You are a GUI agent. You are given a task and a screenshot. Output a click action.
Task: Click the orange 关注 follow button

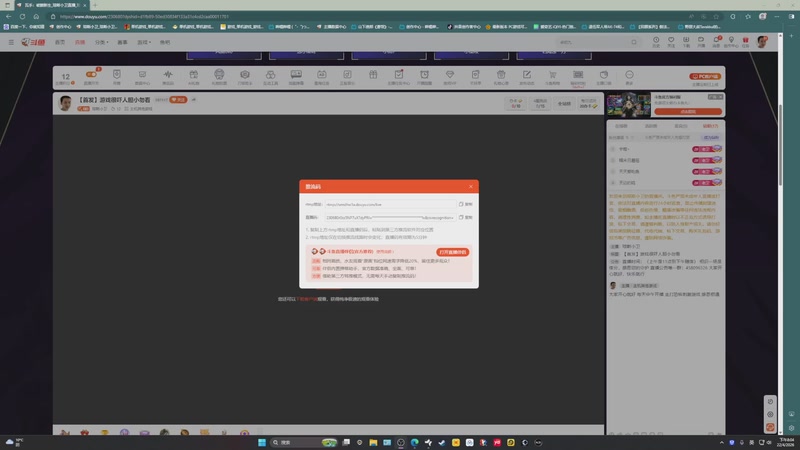coord(178,99)
